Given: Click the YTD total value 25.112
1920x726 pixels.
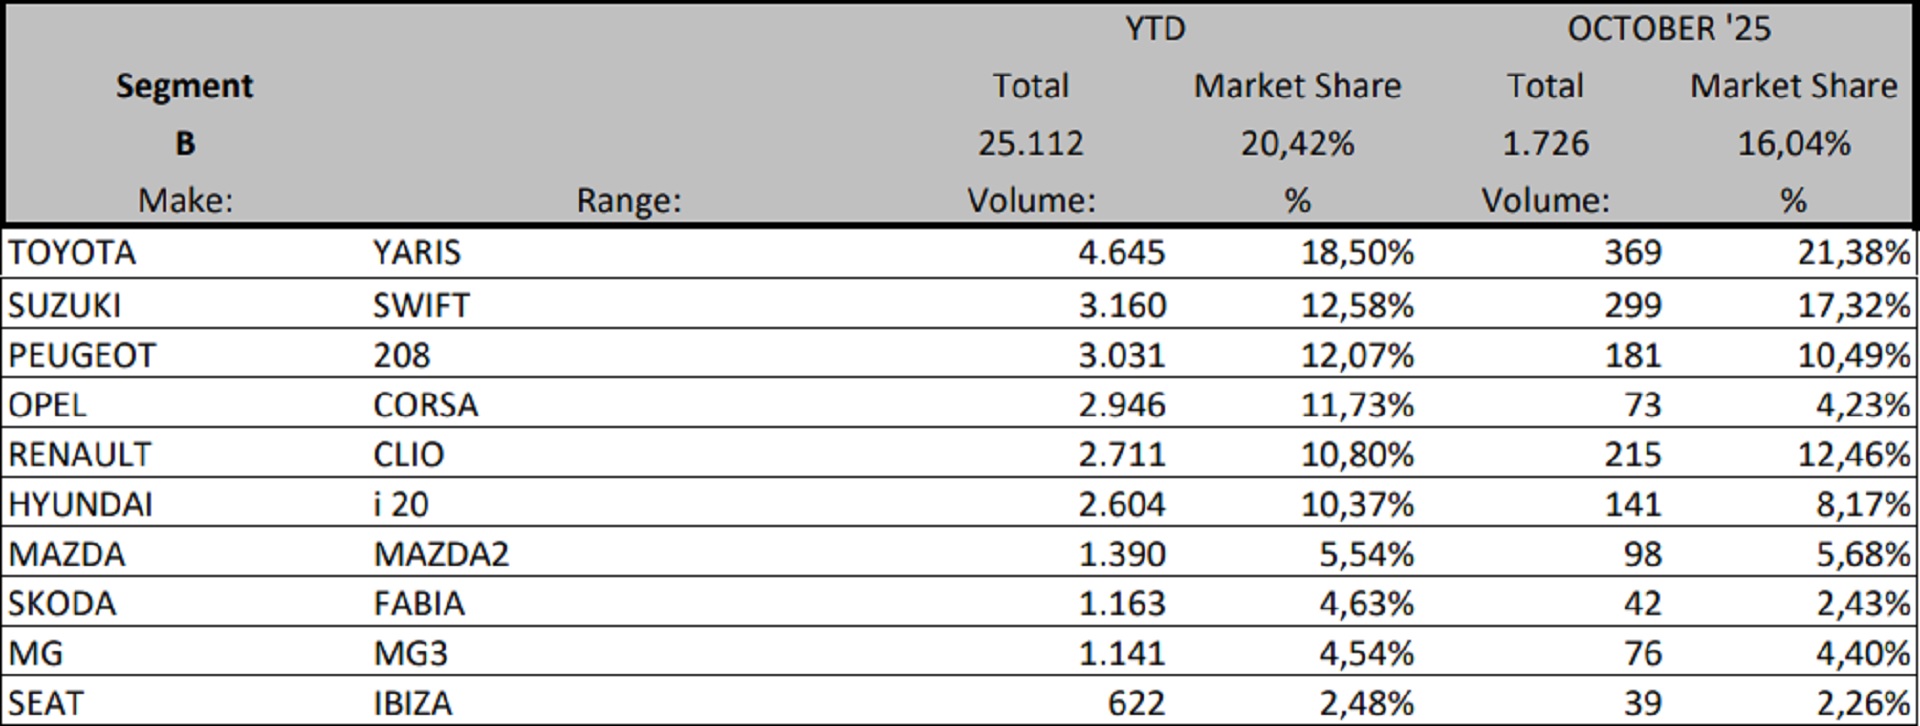Looking at the screenshot, I should [1030, 144].
